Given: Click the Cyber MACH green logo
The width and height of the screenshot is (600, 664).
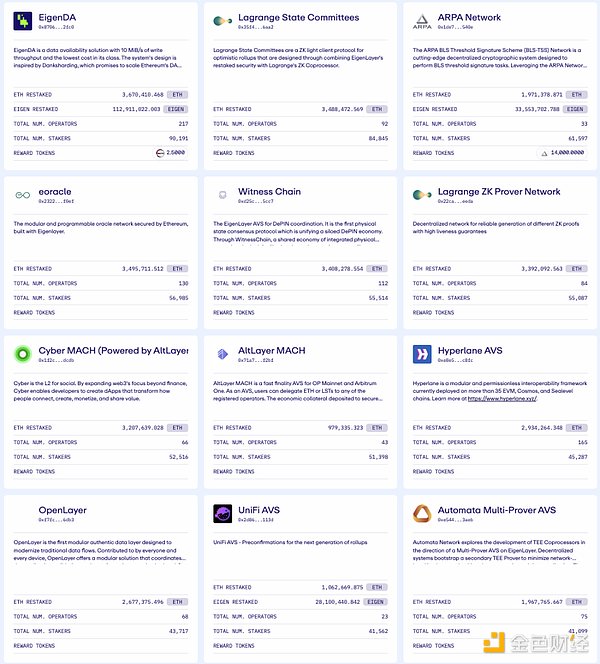Looking at the screenshot, I should point(22,354).
